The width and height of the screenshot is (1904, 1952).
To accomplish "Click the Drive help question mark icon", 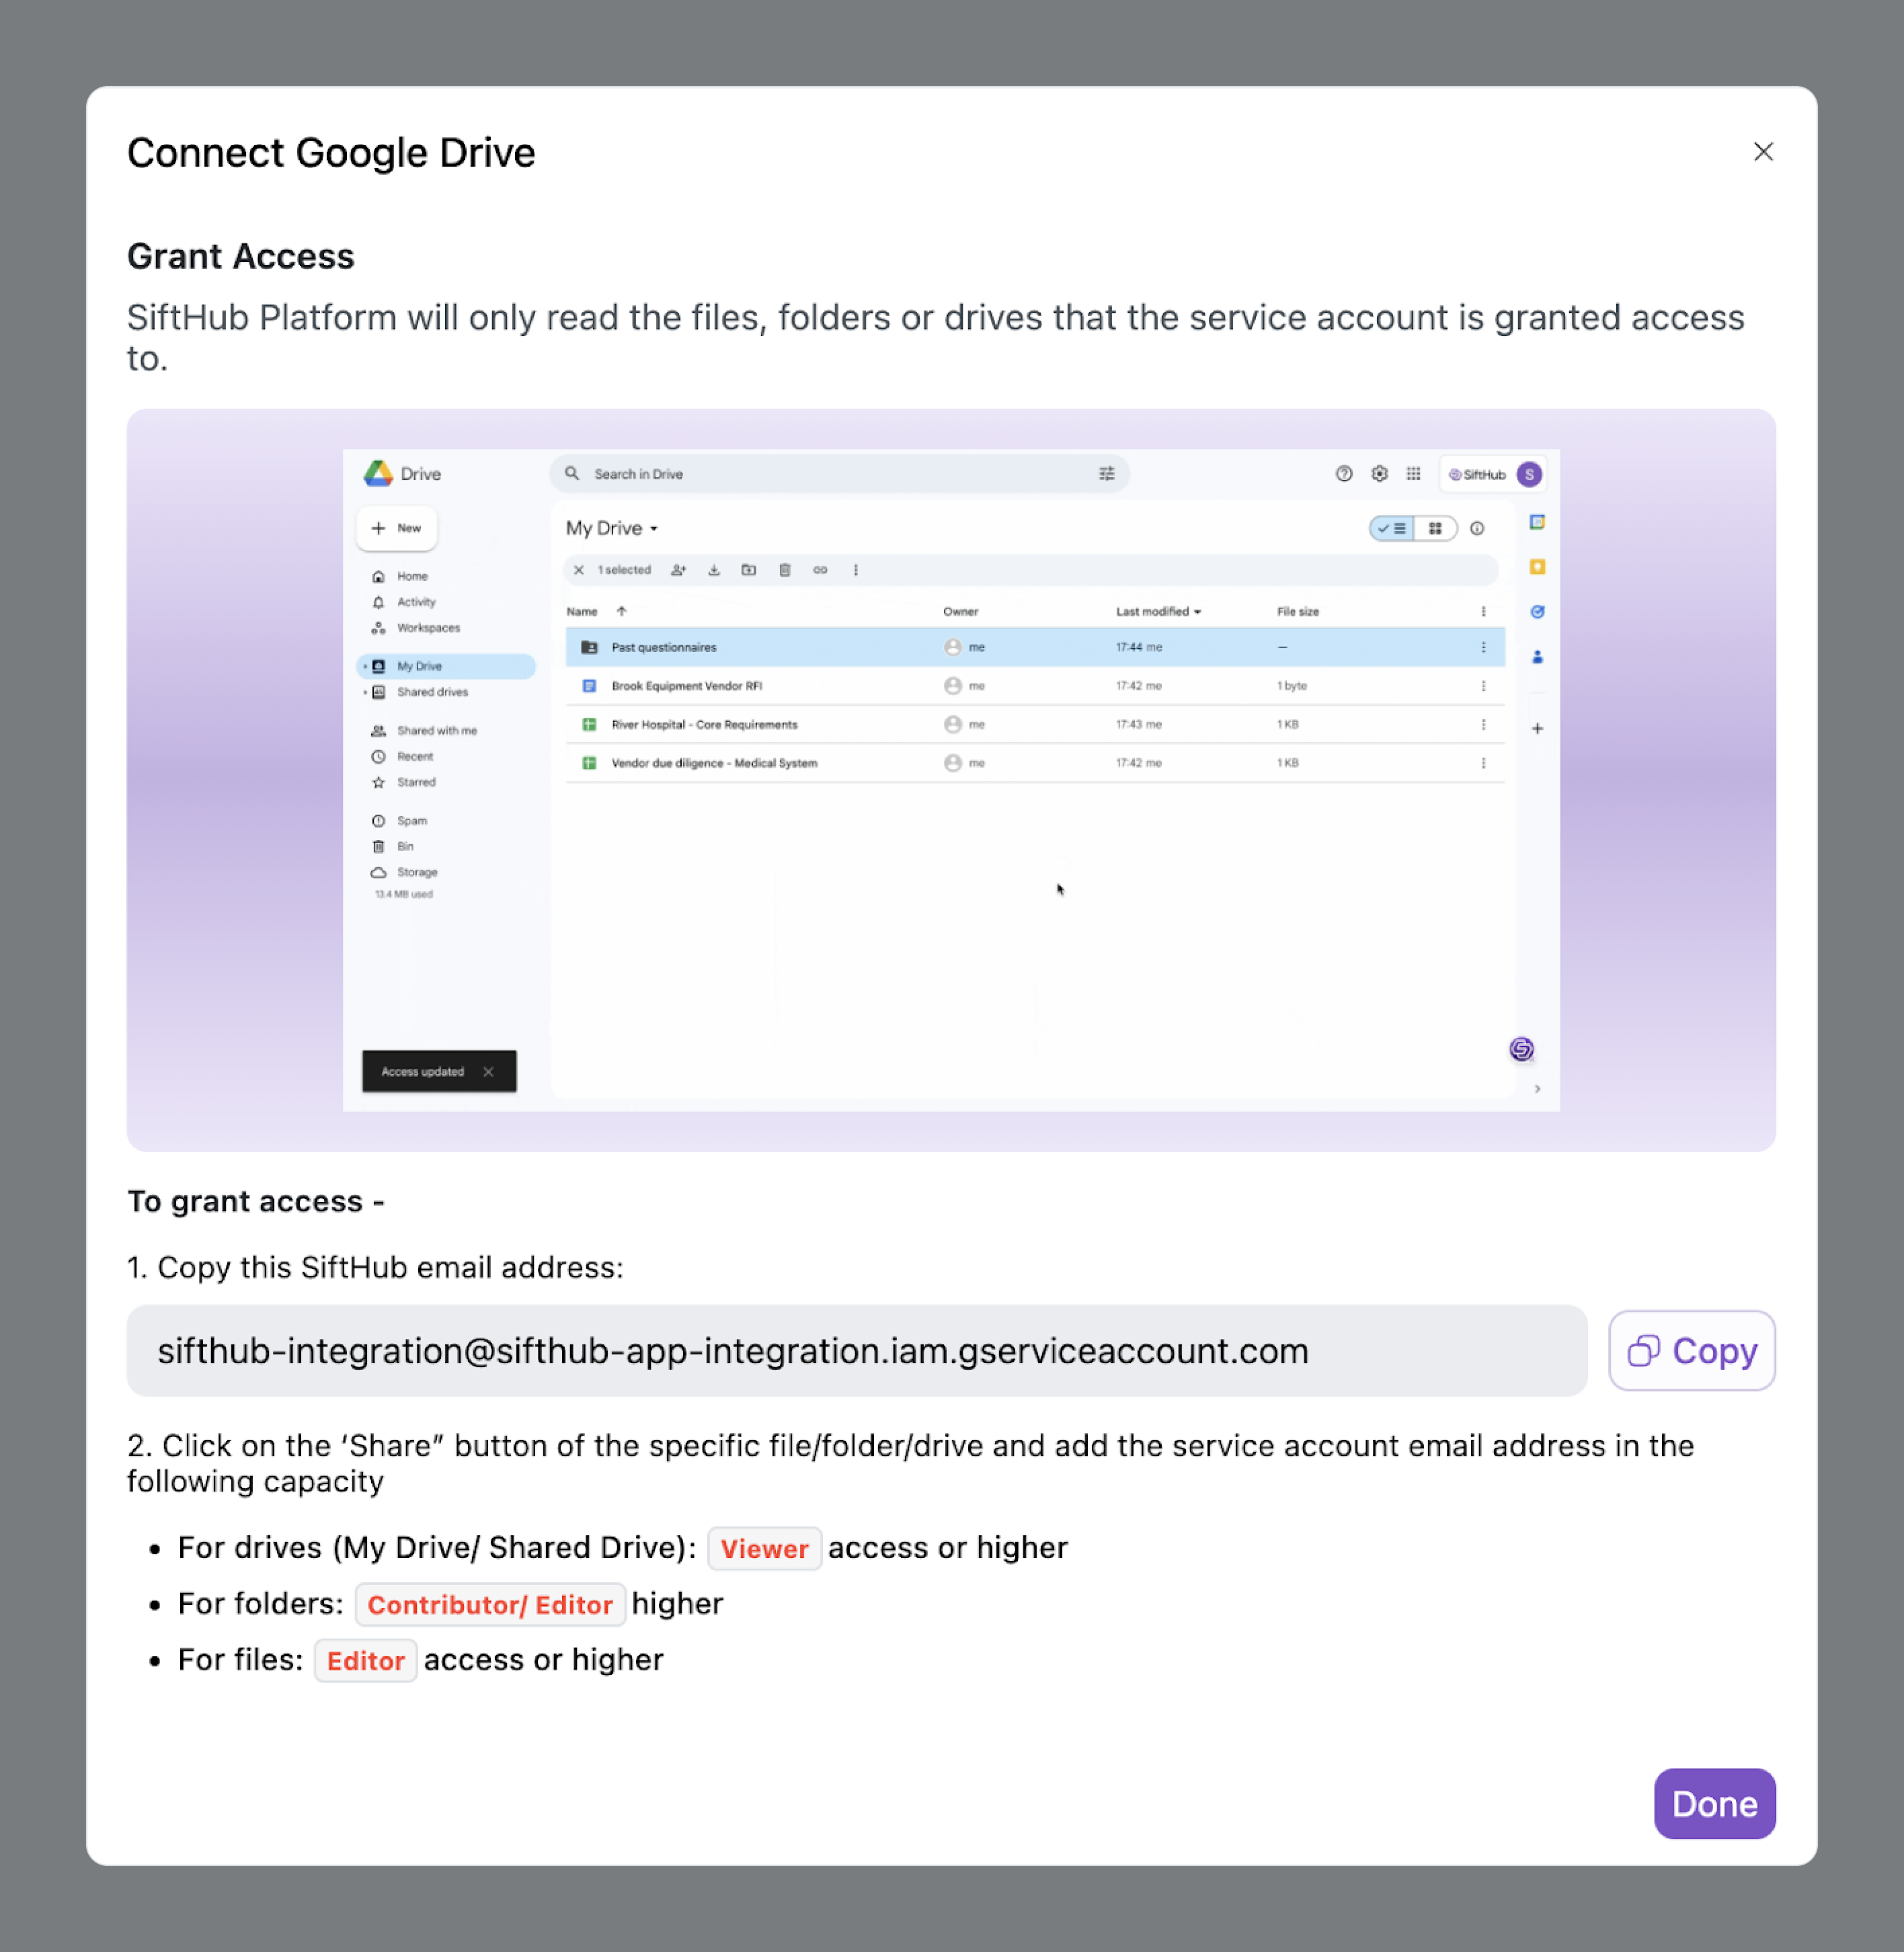I will click(1344, 474).
